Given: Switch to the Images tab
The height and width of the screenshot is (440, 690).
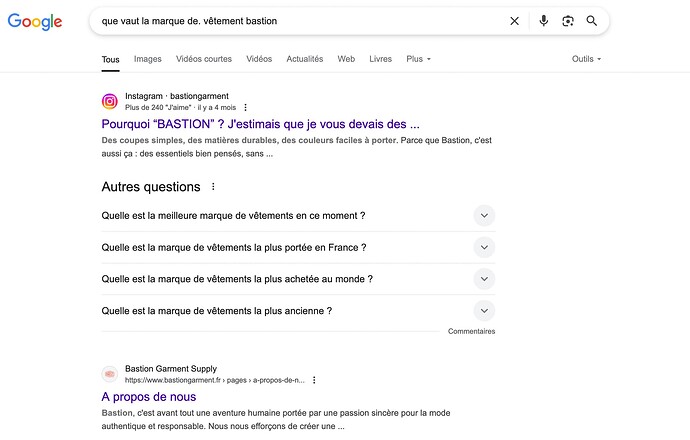Looking at the screenshot, I should pyautogui.click(x=147, y=59).
